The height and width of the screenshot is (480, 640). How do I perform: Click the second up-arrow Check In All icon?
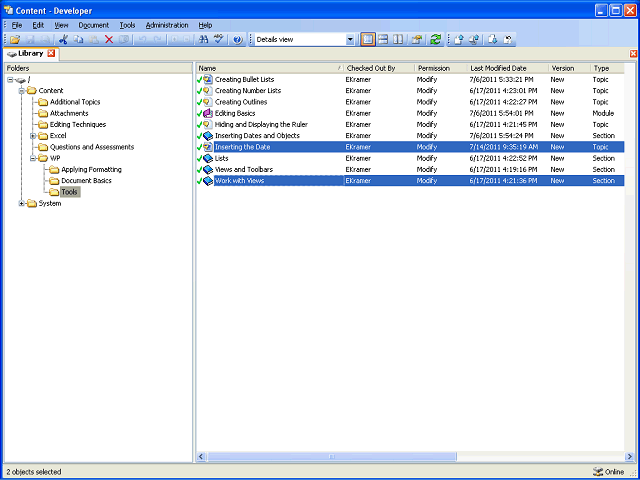click(474, 40)
